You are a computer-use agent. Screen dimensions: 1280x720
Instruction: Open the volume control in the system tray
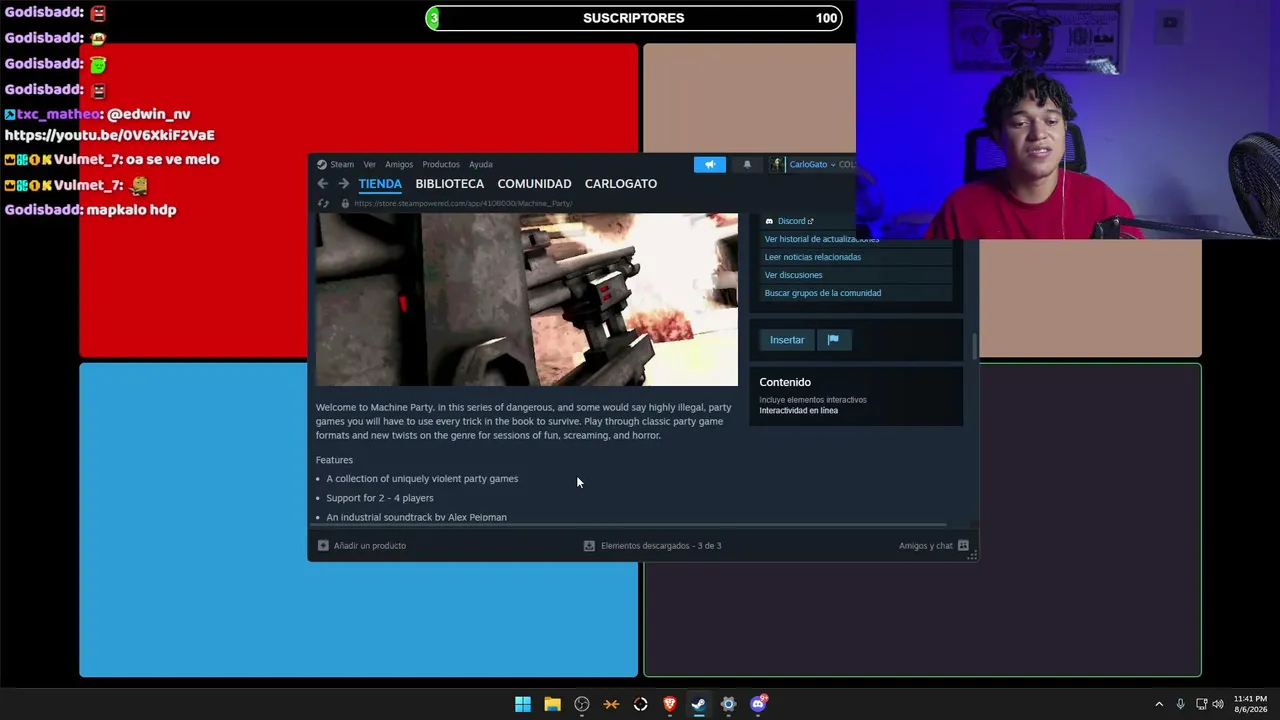1218,704
